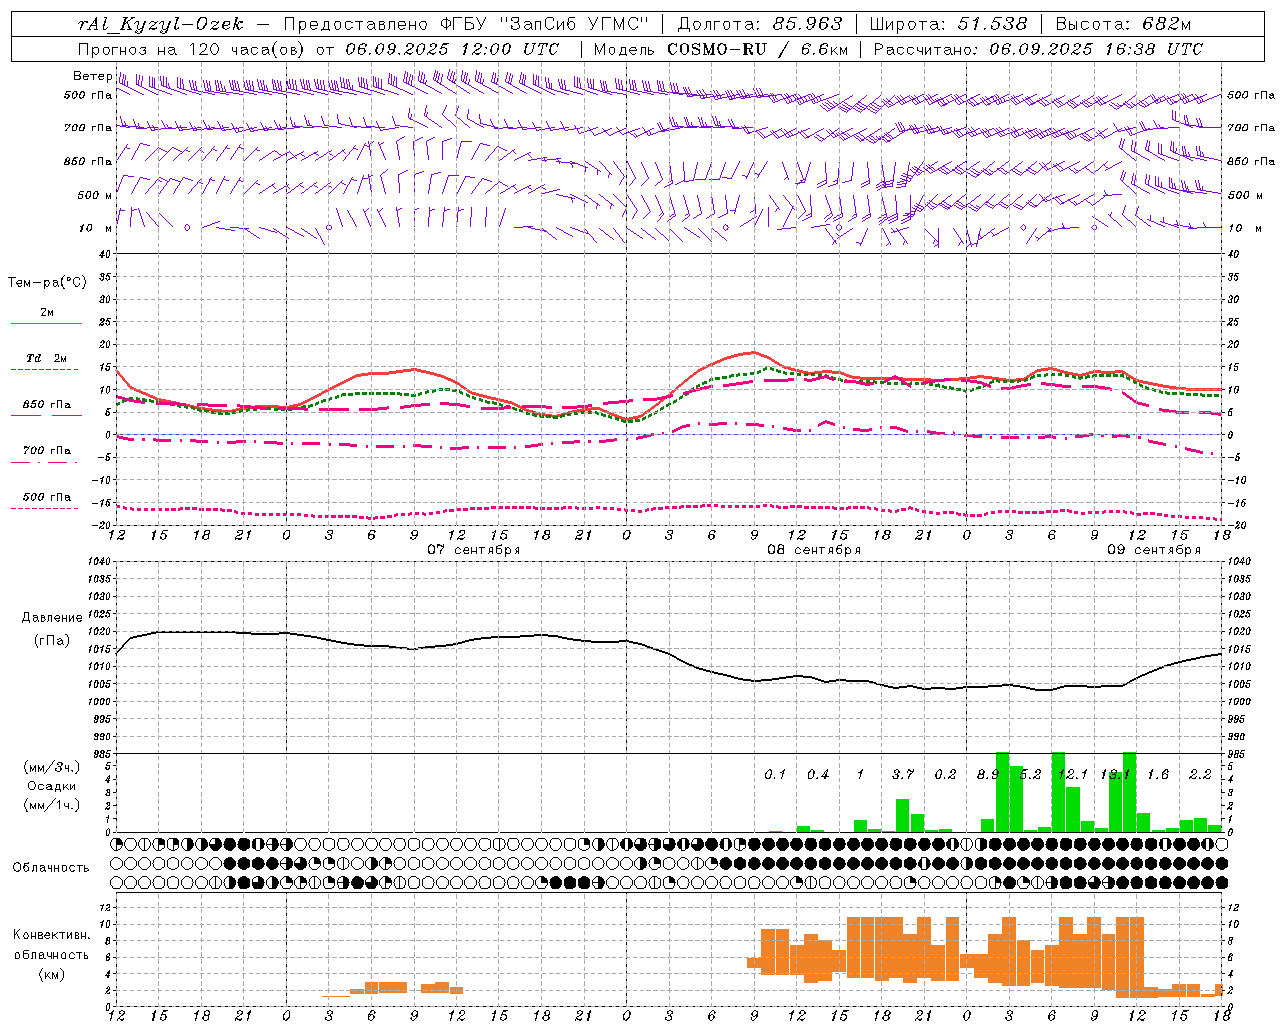Click the 13.1 precipitation total
This screenshot has width=1280, height=1024.
(x=1115, y=774)
